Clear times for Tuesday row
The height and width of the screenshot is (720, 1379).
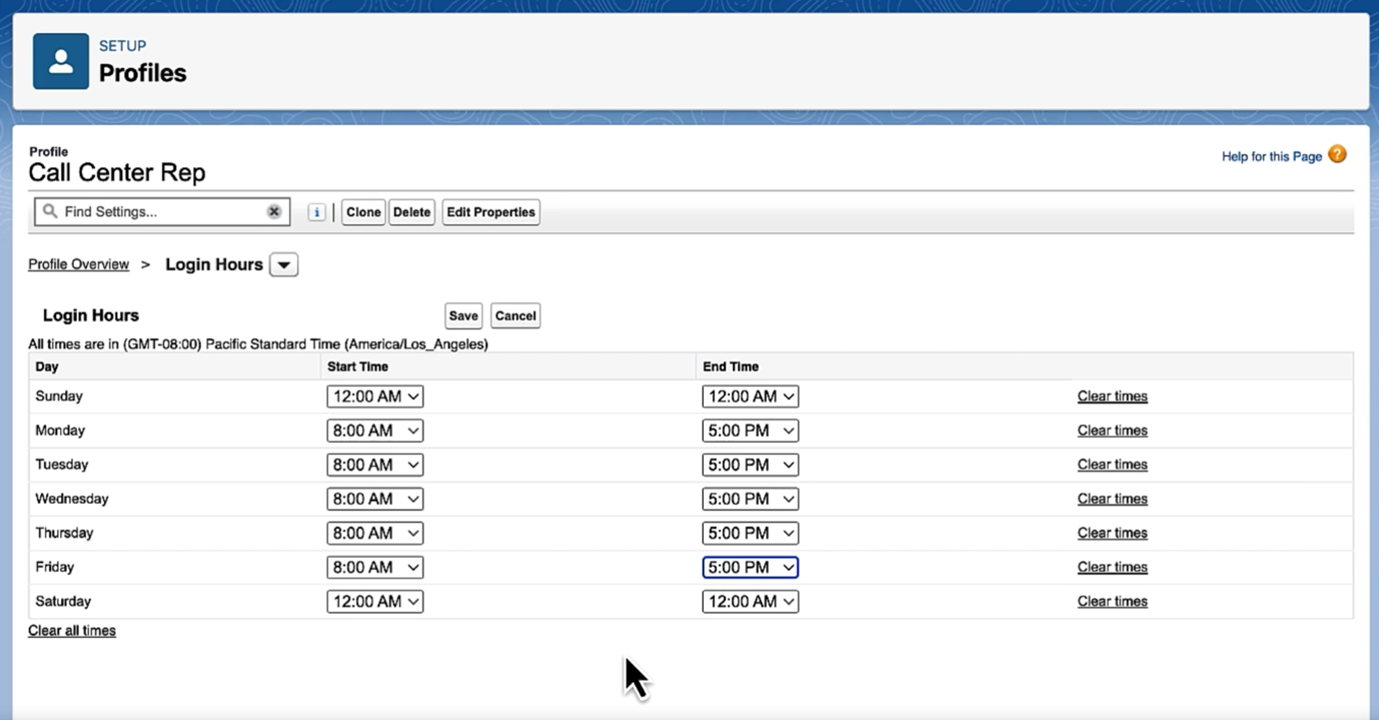click(x=1112, y=465)
